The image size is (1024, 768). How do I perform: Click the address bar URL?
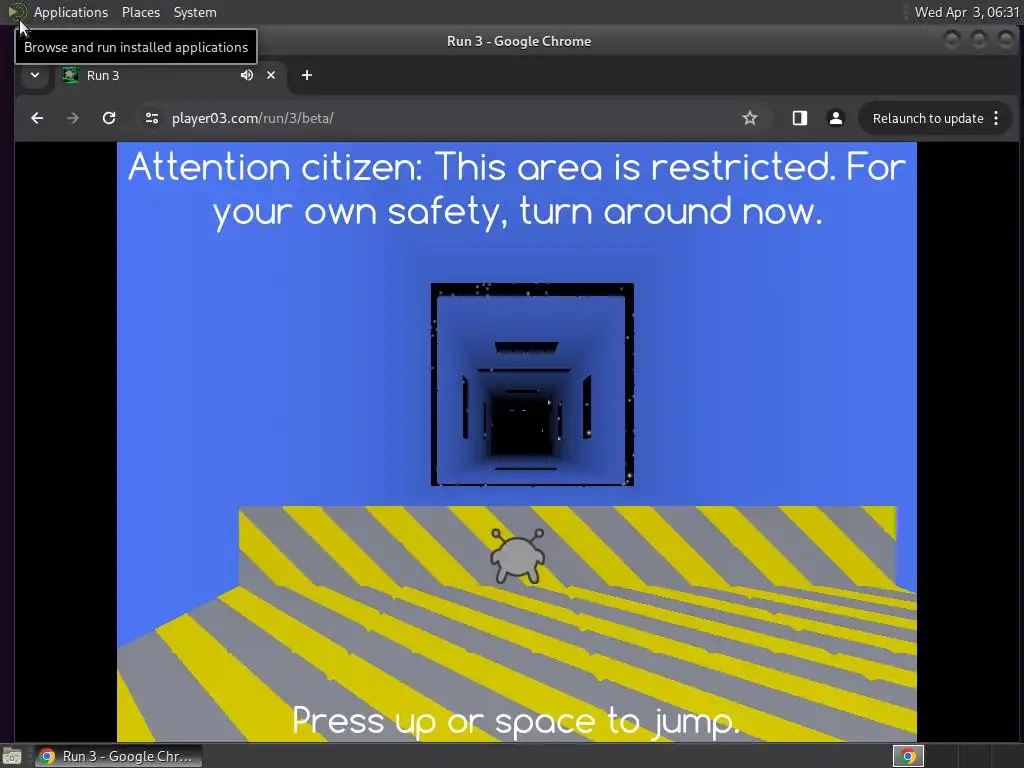pos(253,118)
